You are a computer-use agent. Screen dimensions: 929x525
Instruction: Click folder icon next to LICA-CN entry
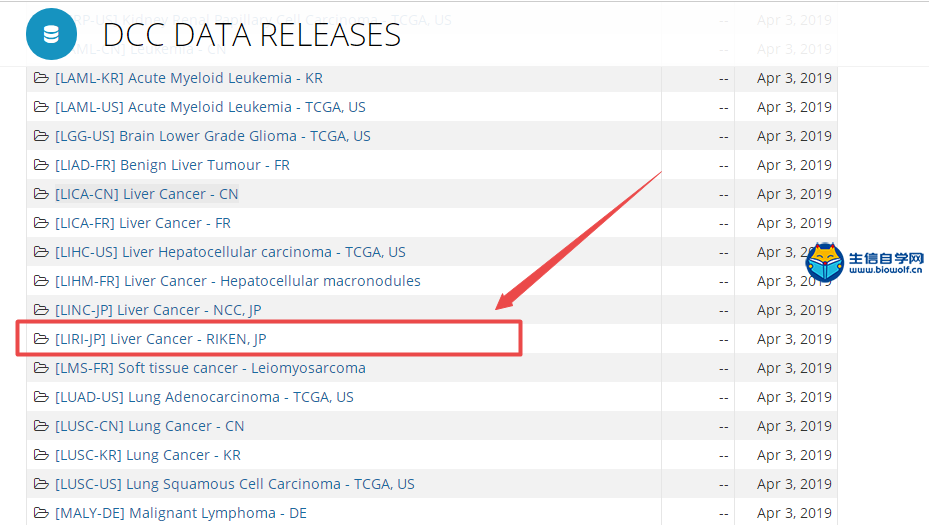click(41, 194)
